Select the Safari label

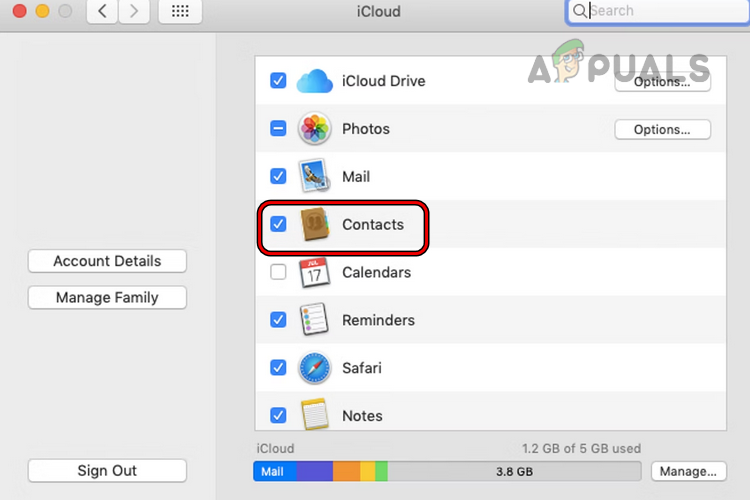point(362,368)
